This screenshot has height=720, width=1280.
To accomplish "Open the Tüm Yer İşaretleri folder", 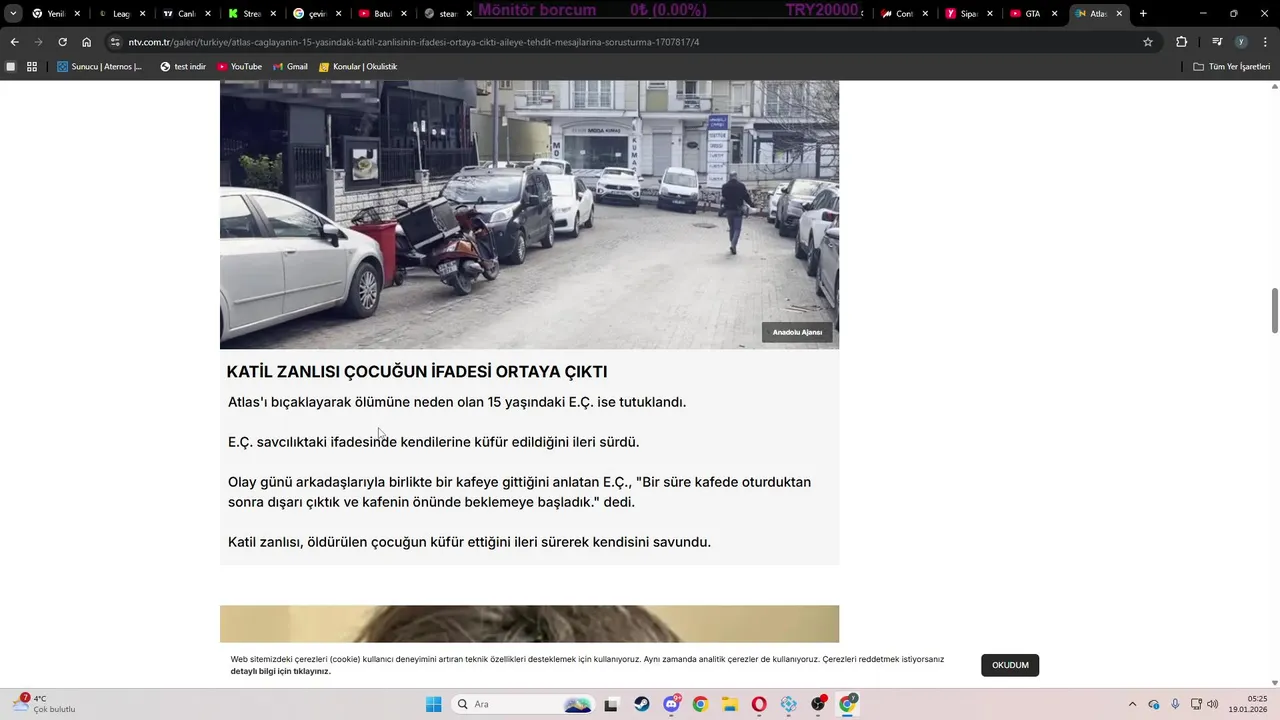I will pyautogui.click(x=1231, y=67).
